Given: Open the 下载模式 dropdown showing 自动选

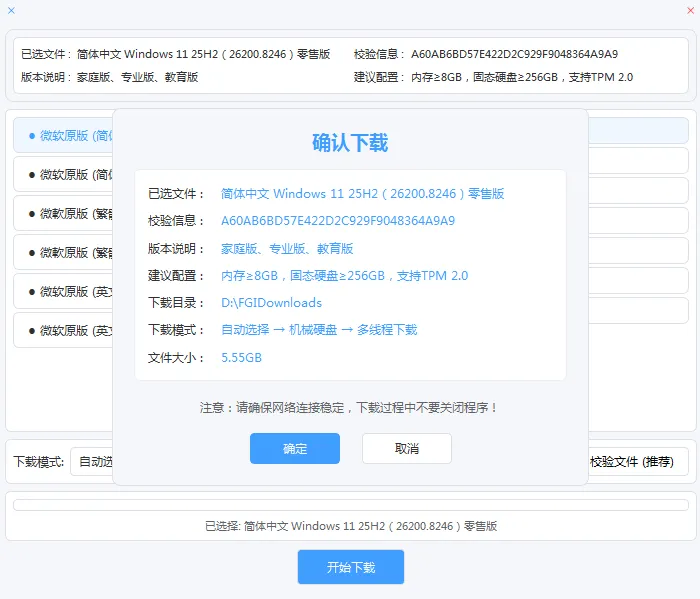Looking at the screenshot, I should coord(92,462).
